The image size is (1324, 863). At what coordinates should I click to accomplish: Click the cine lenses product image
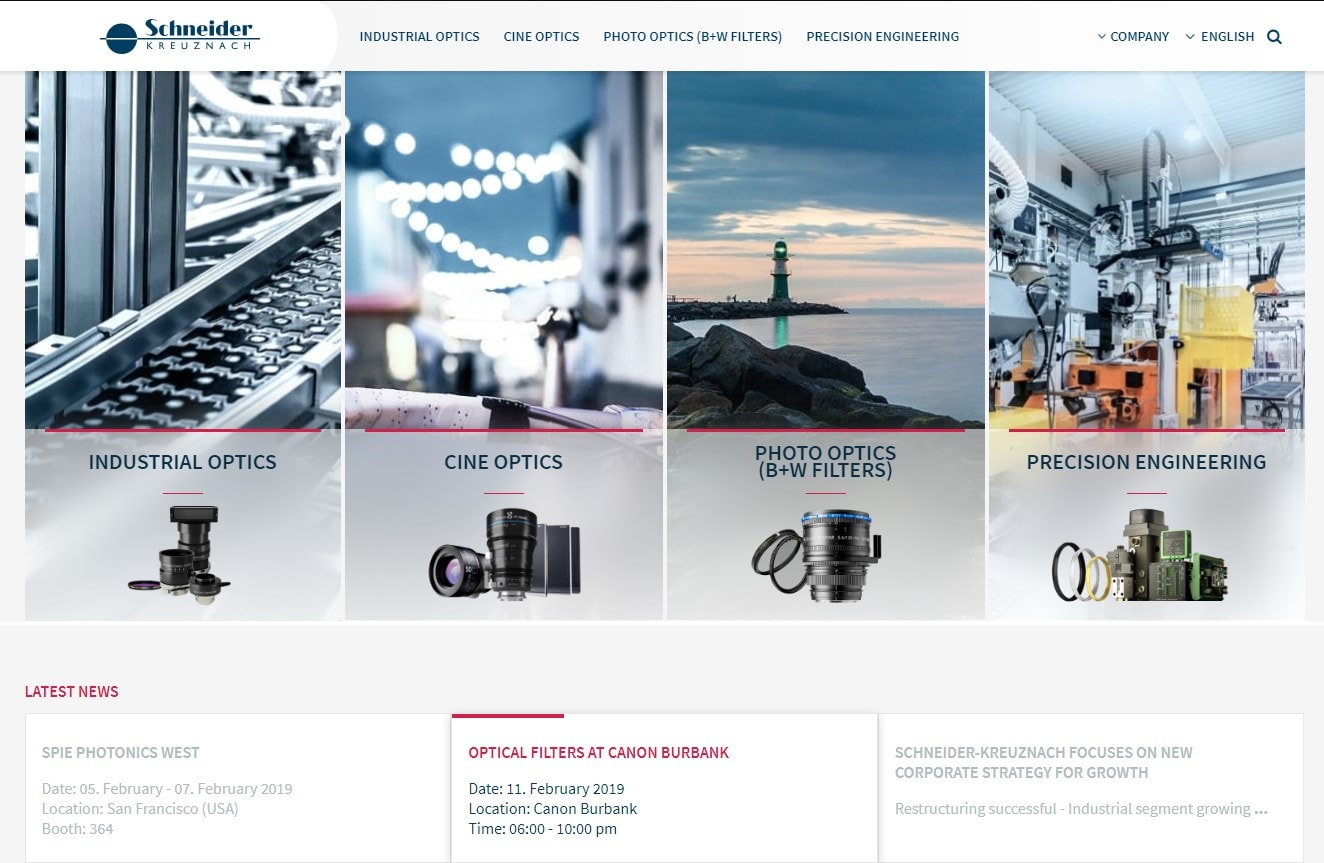click(x=504, y=554)
